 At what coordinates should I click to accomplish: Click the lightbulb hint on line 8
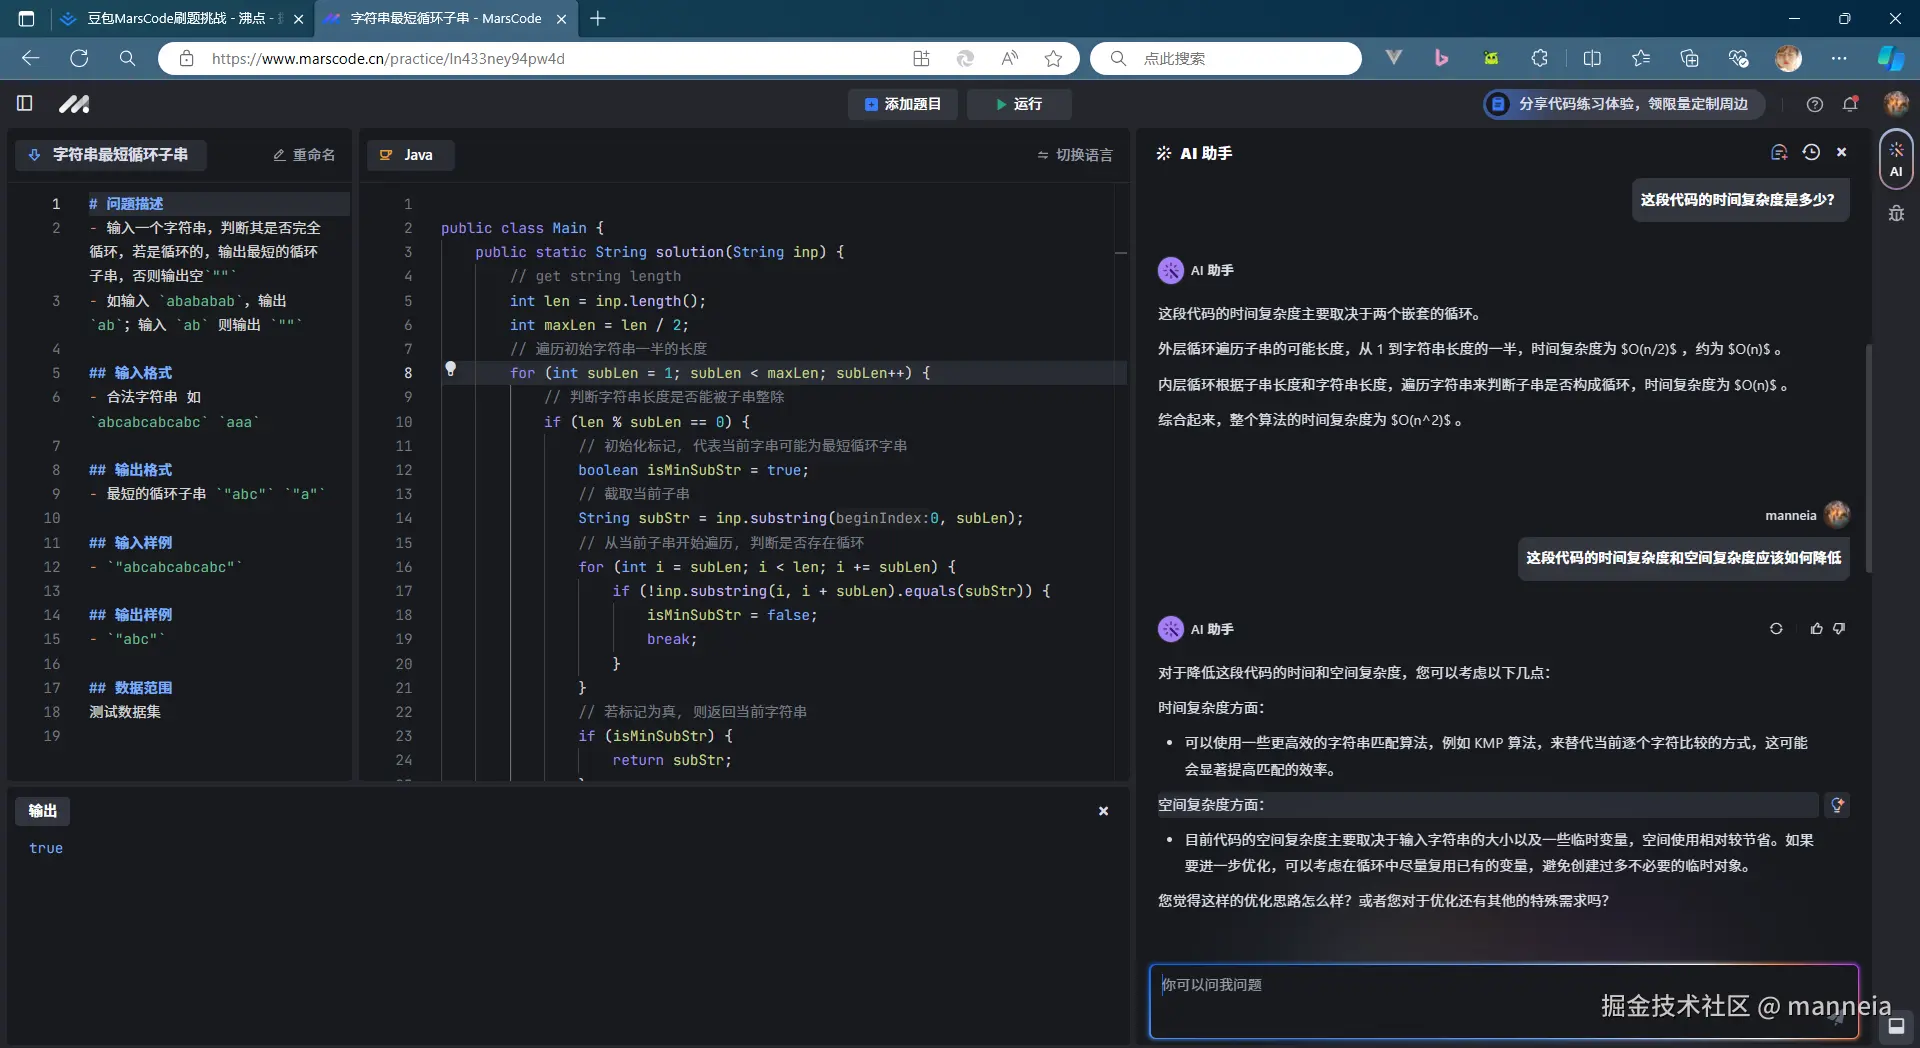451,370
